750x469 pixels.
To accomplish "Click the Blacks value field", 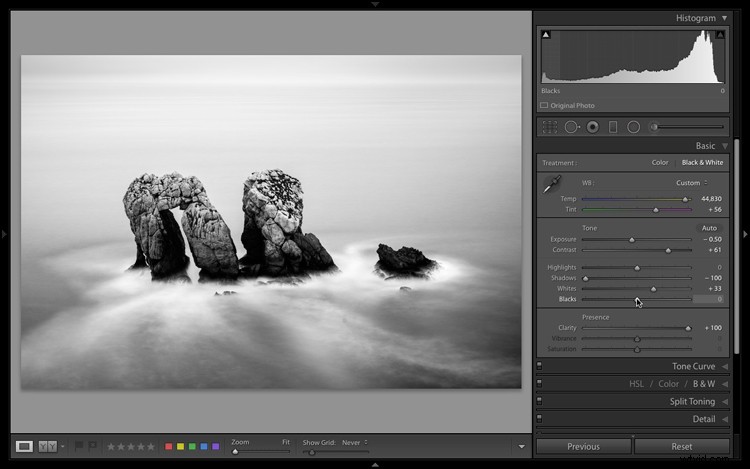I will point(708,299).
